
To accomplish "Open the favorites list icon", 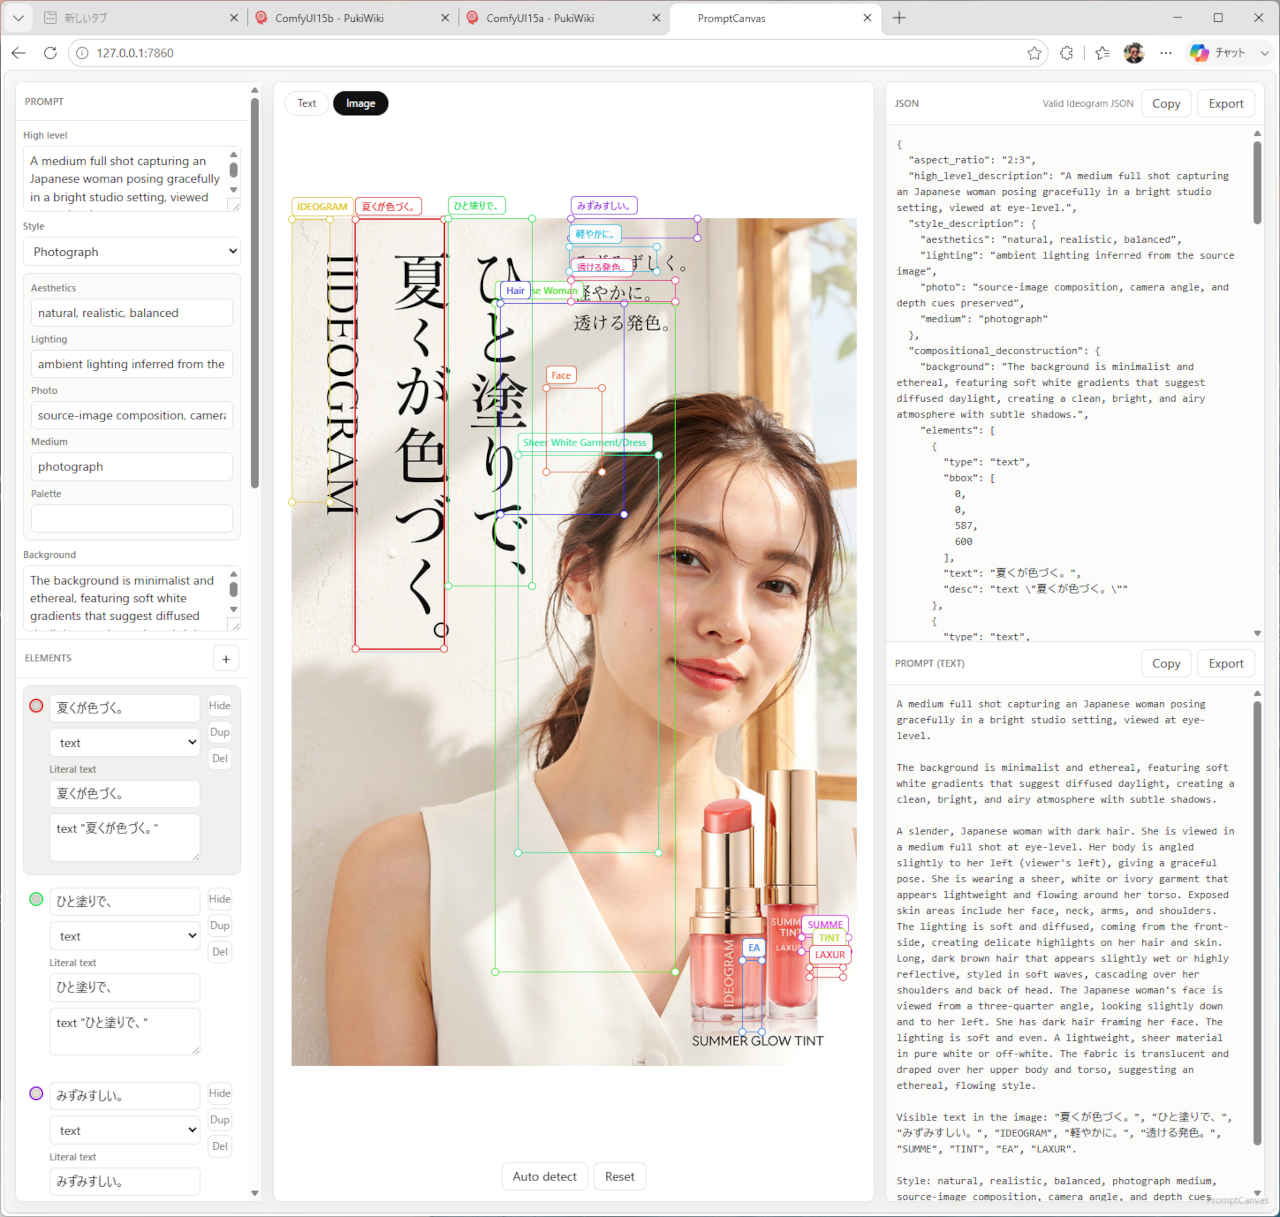I will click(1102, 53).
